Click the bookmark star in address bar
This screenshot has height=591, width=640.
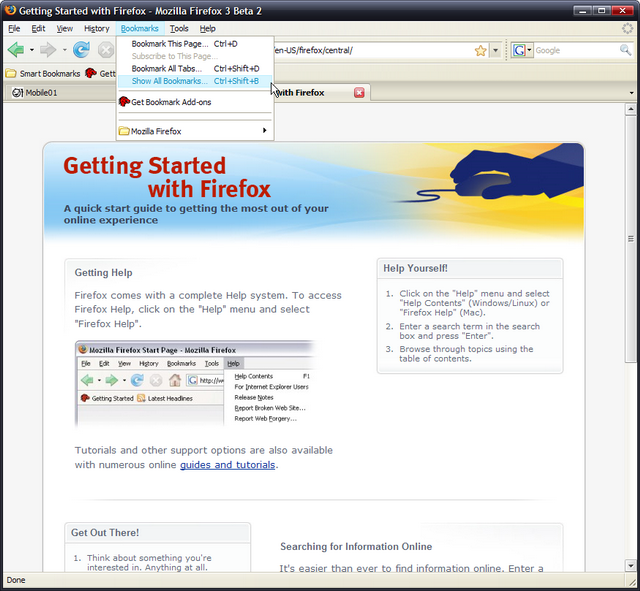pyautogui.click(x=480, y=51)
